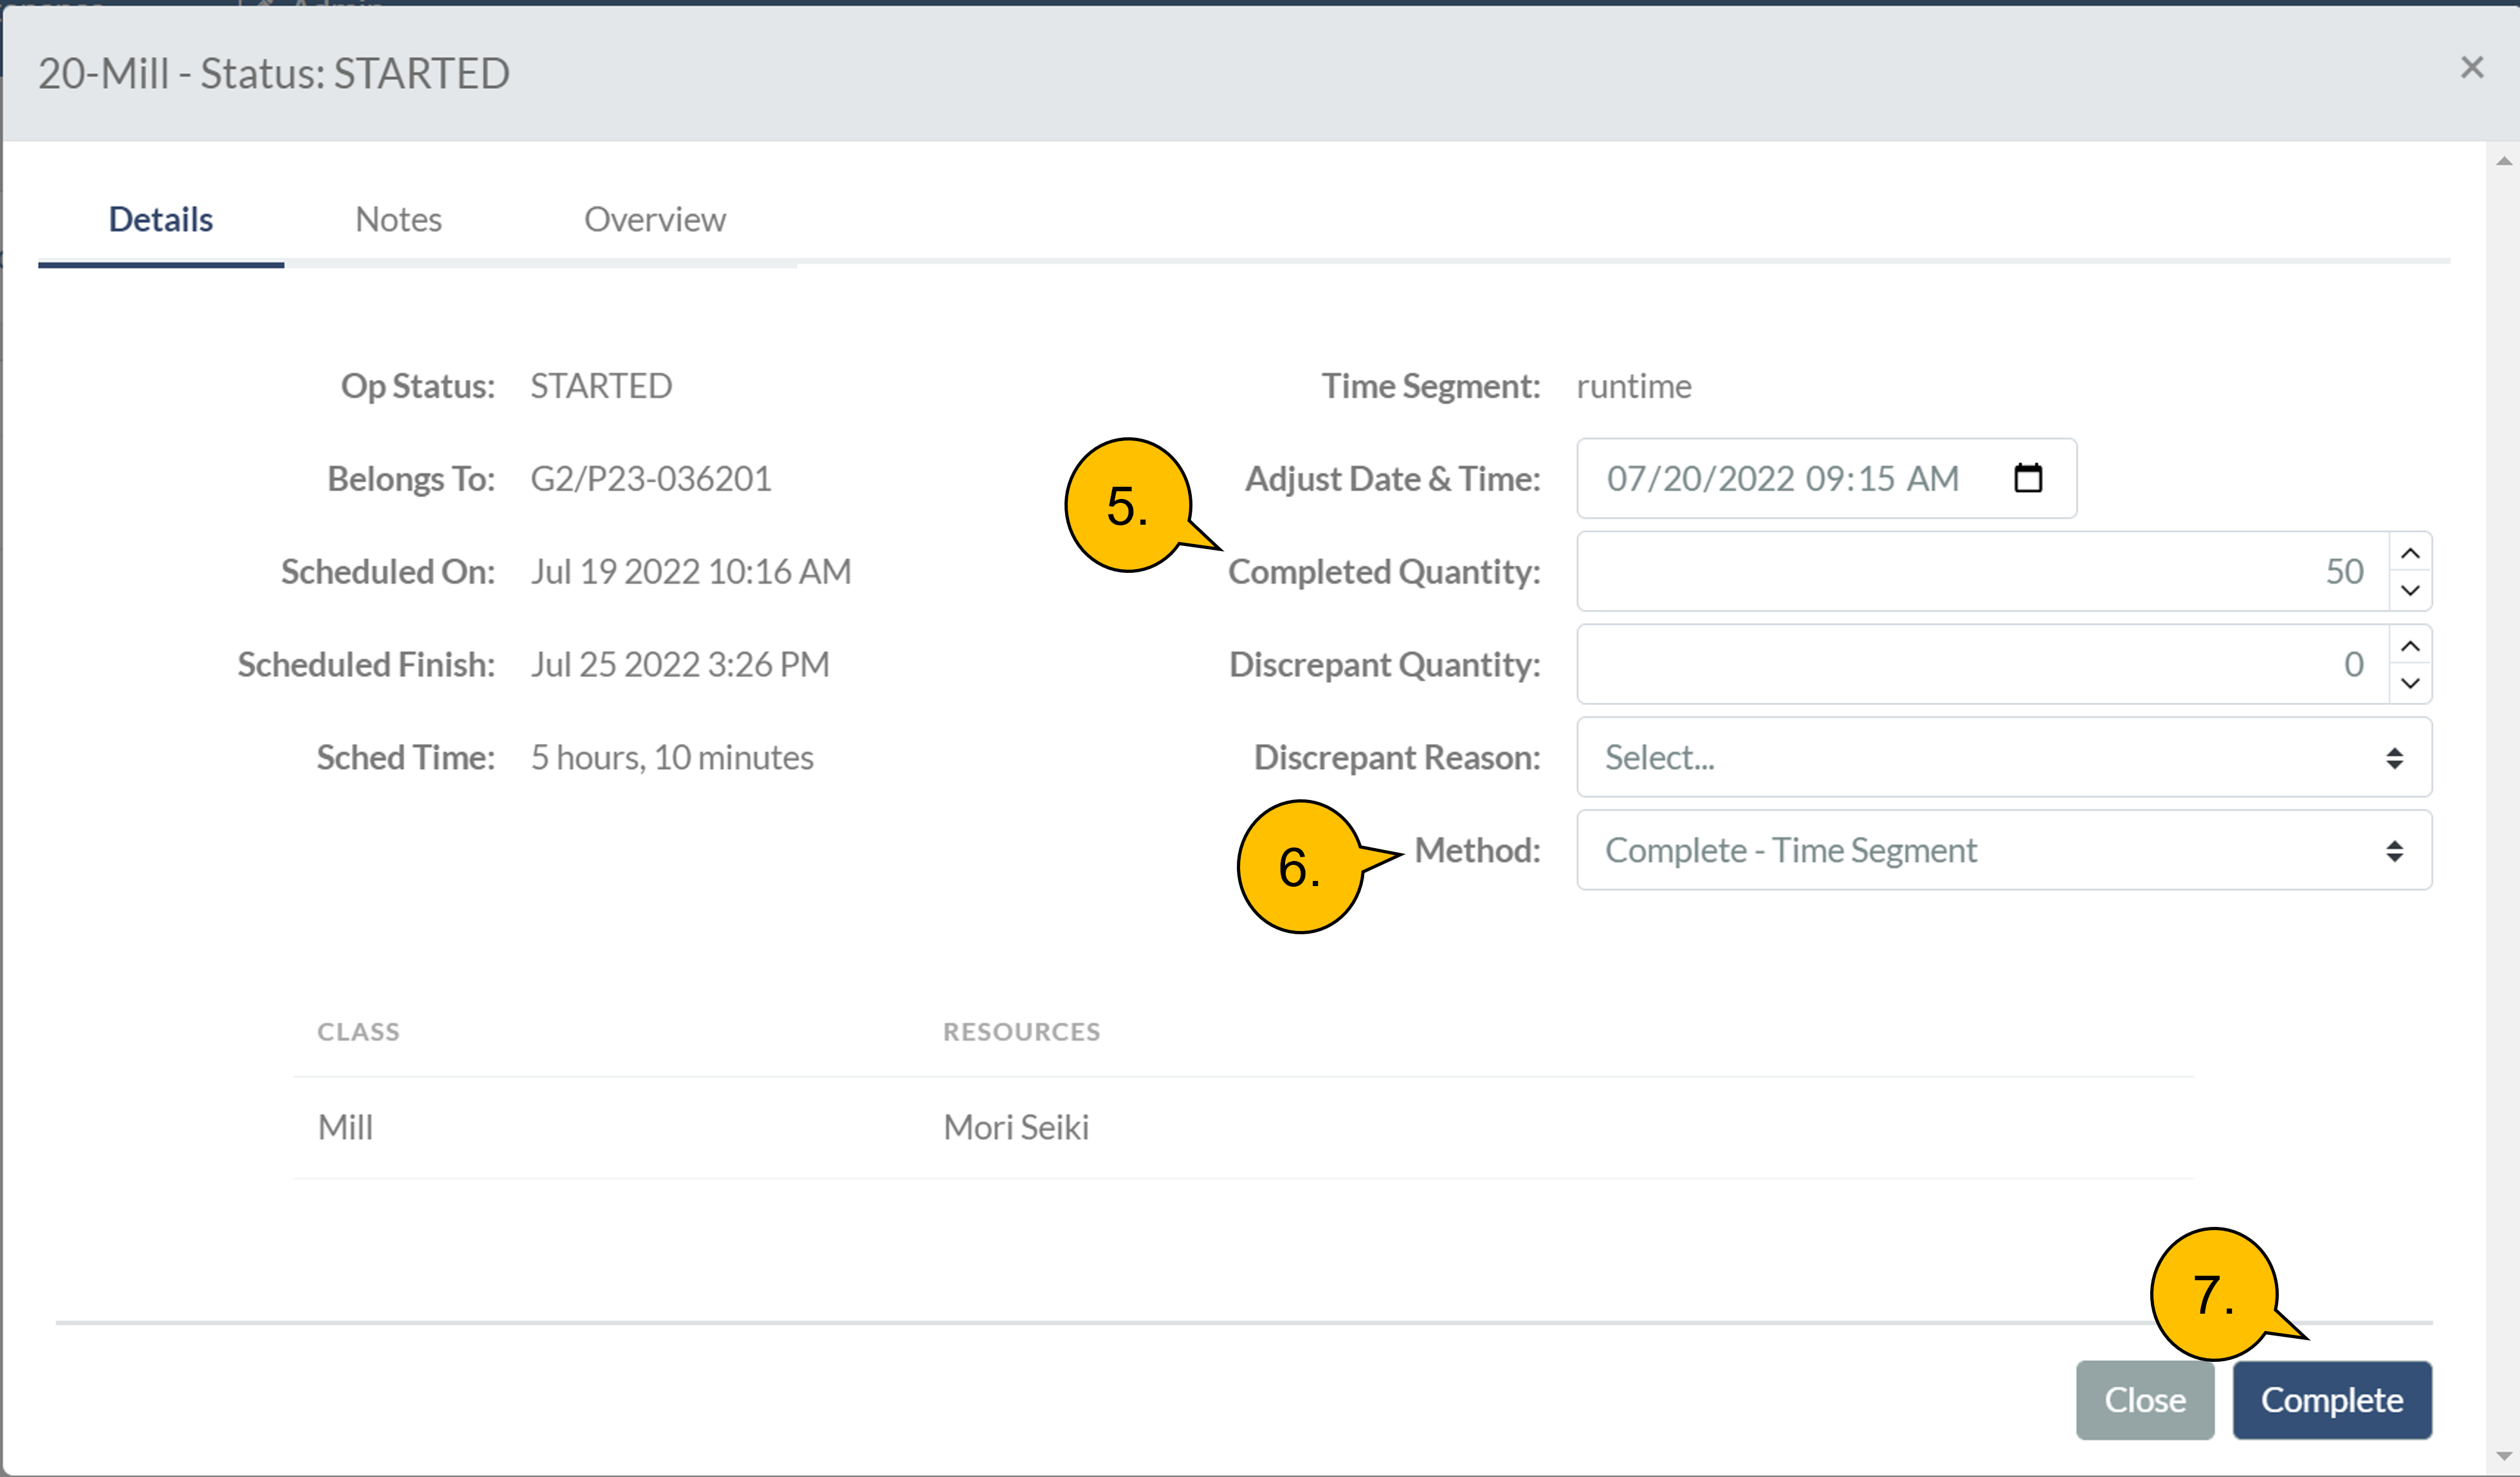
Task: Decrease Discrepant Quantity with down arrow
Action: (x=2410, y=683)
